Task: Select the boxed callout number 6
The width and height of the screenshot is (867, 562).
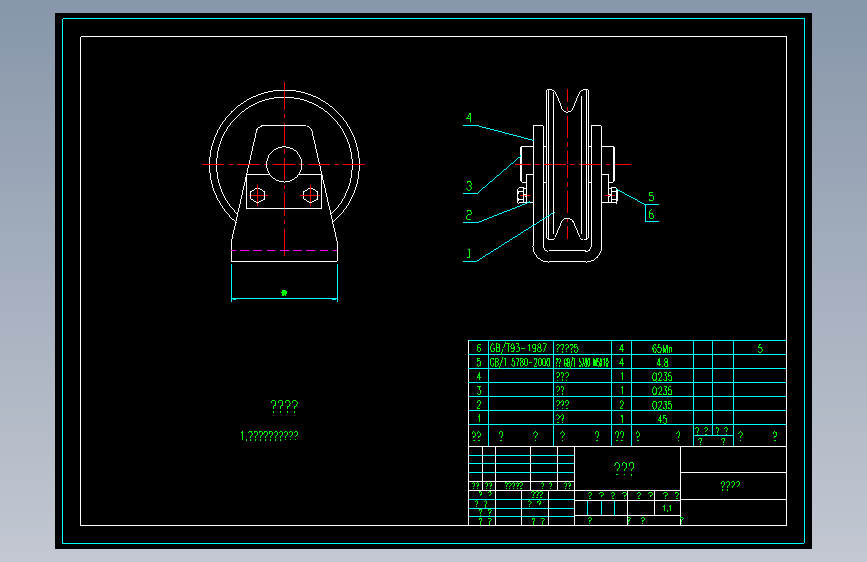Action: (x=651, y=214)
